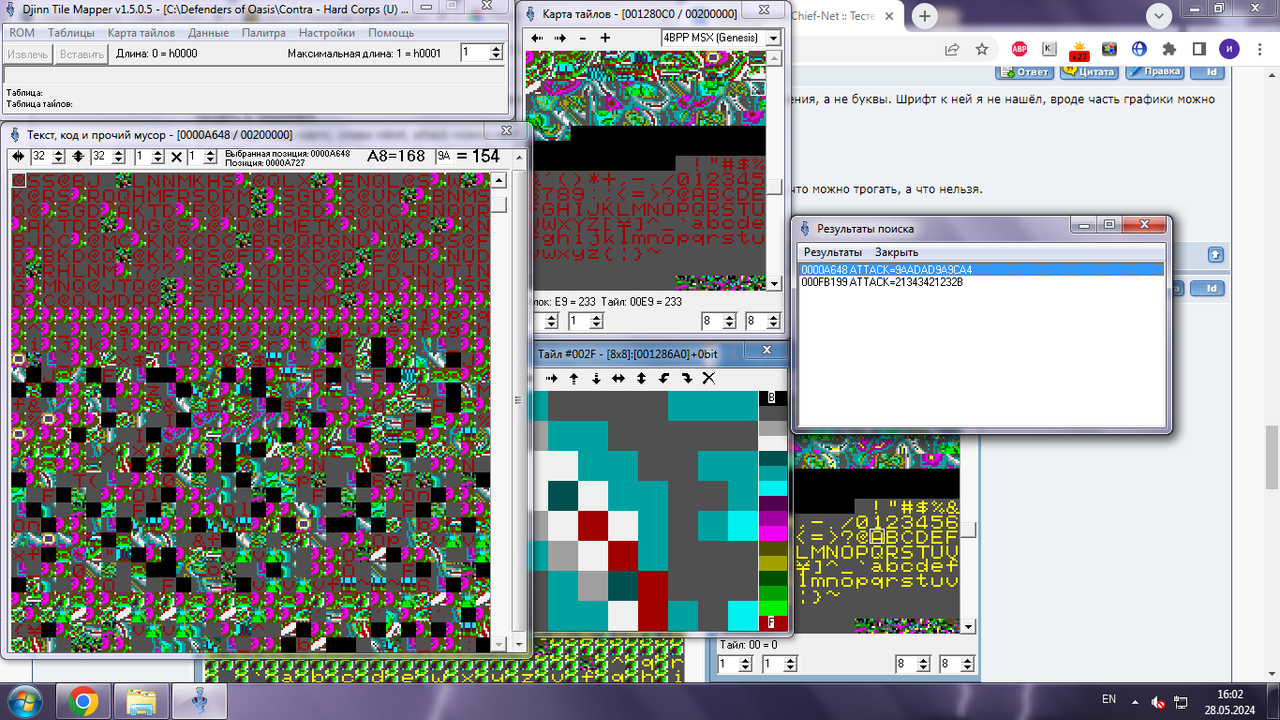This screenshot has width=1280, height=720.
Task: Click the K extension icon in Chrome
Action: tap(1049, 49)
